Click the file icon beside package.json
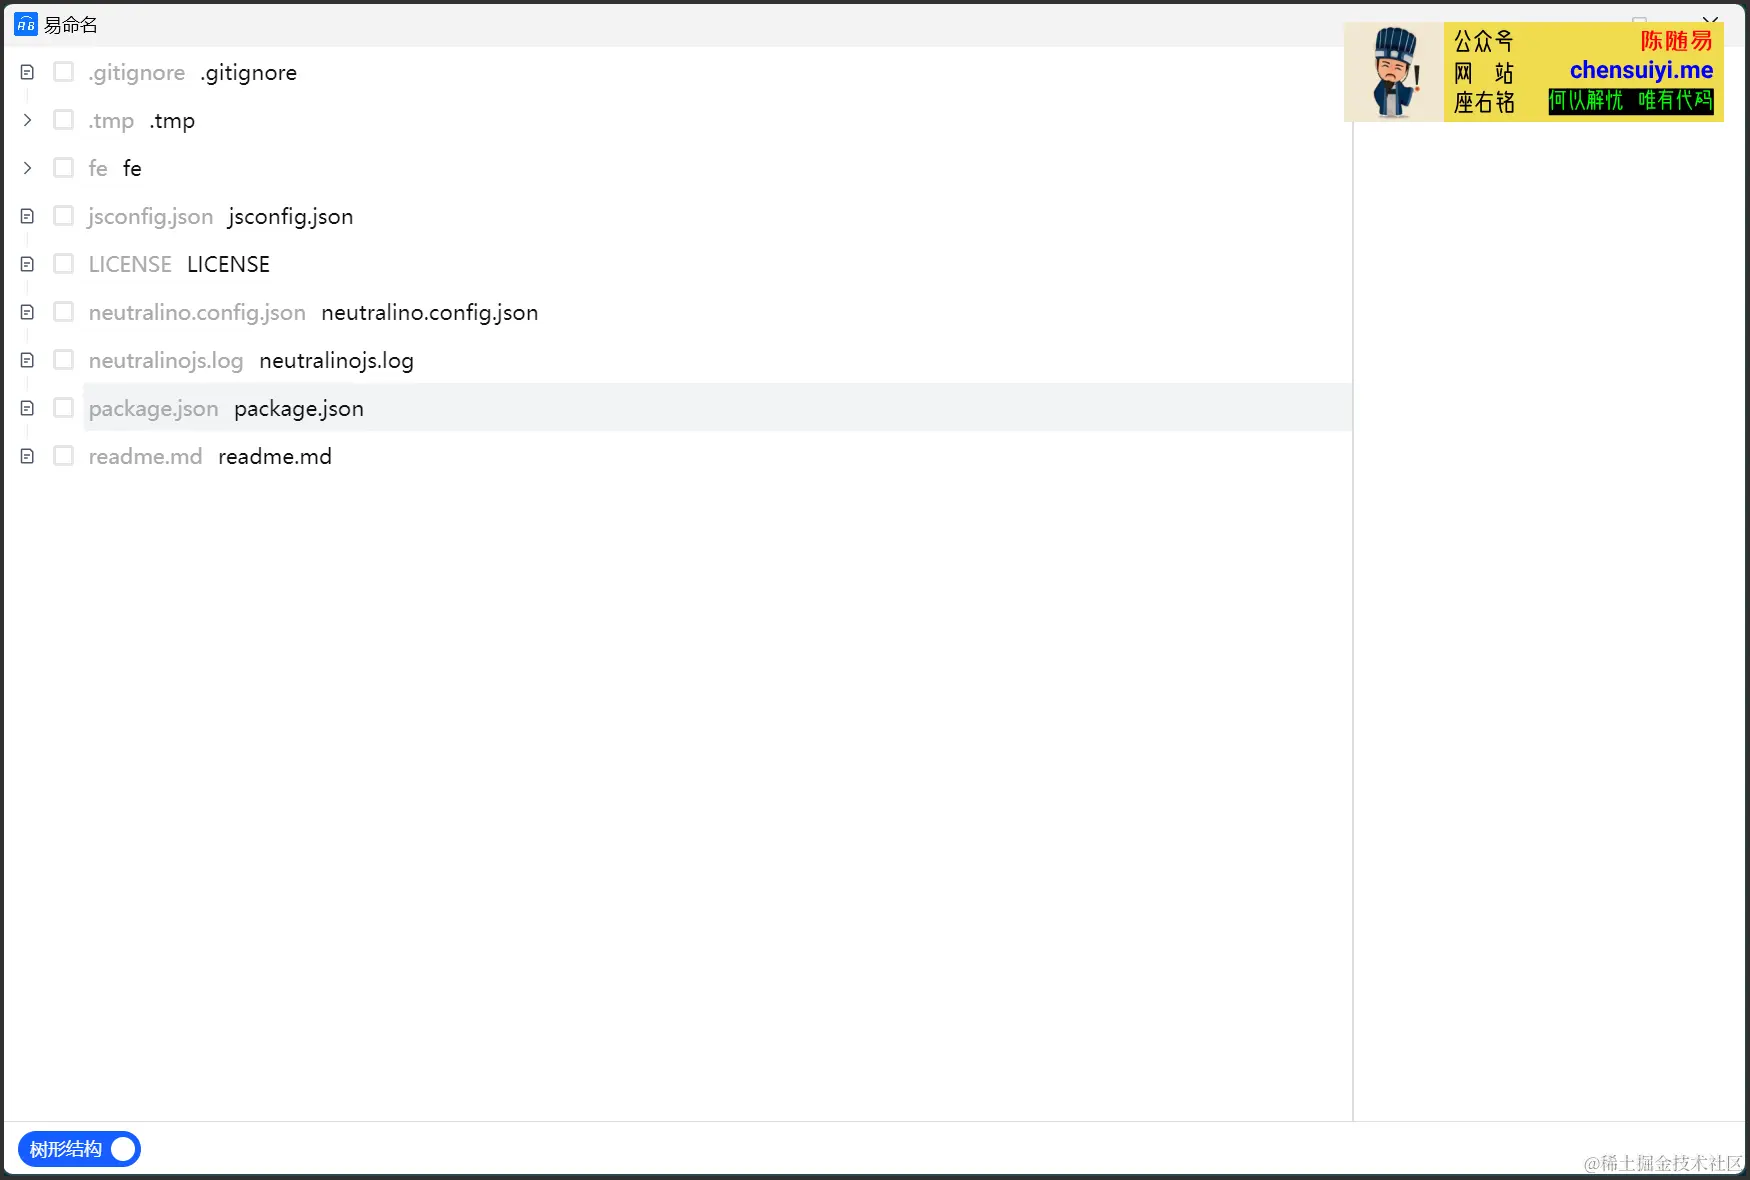The image size is (1750, 1180). 27,409
